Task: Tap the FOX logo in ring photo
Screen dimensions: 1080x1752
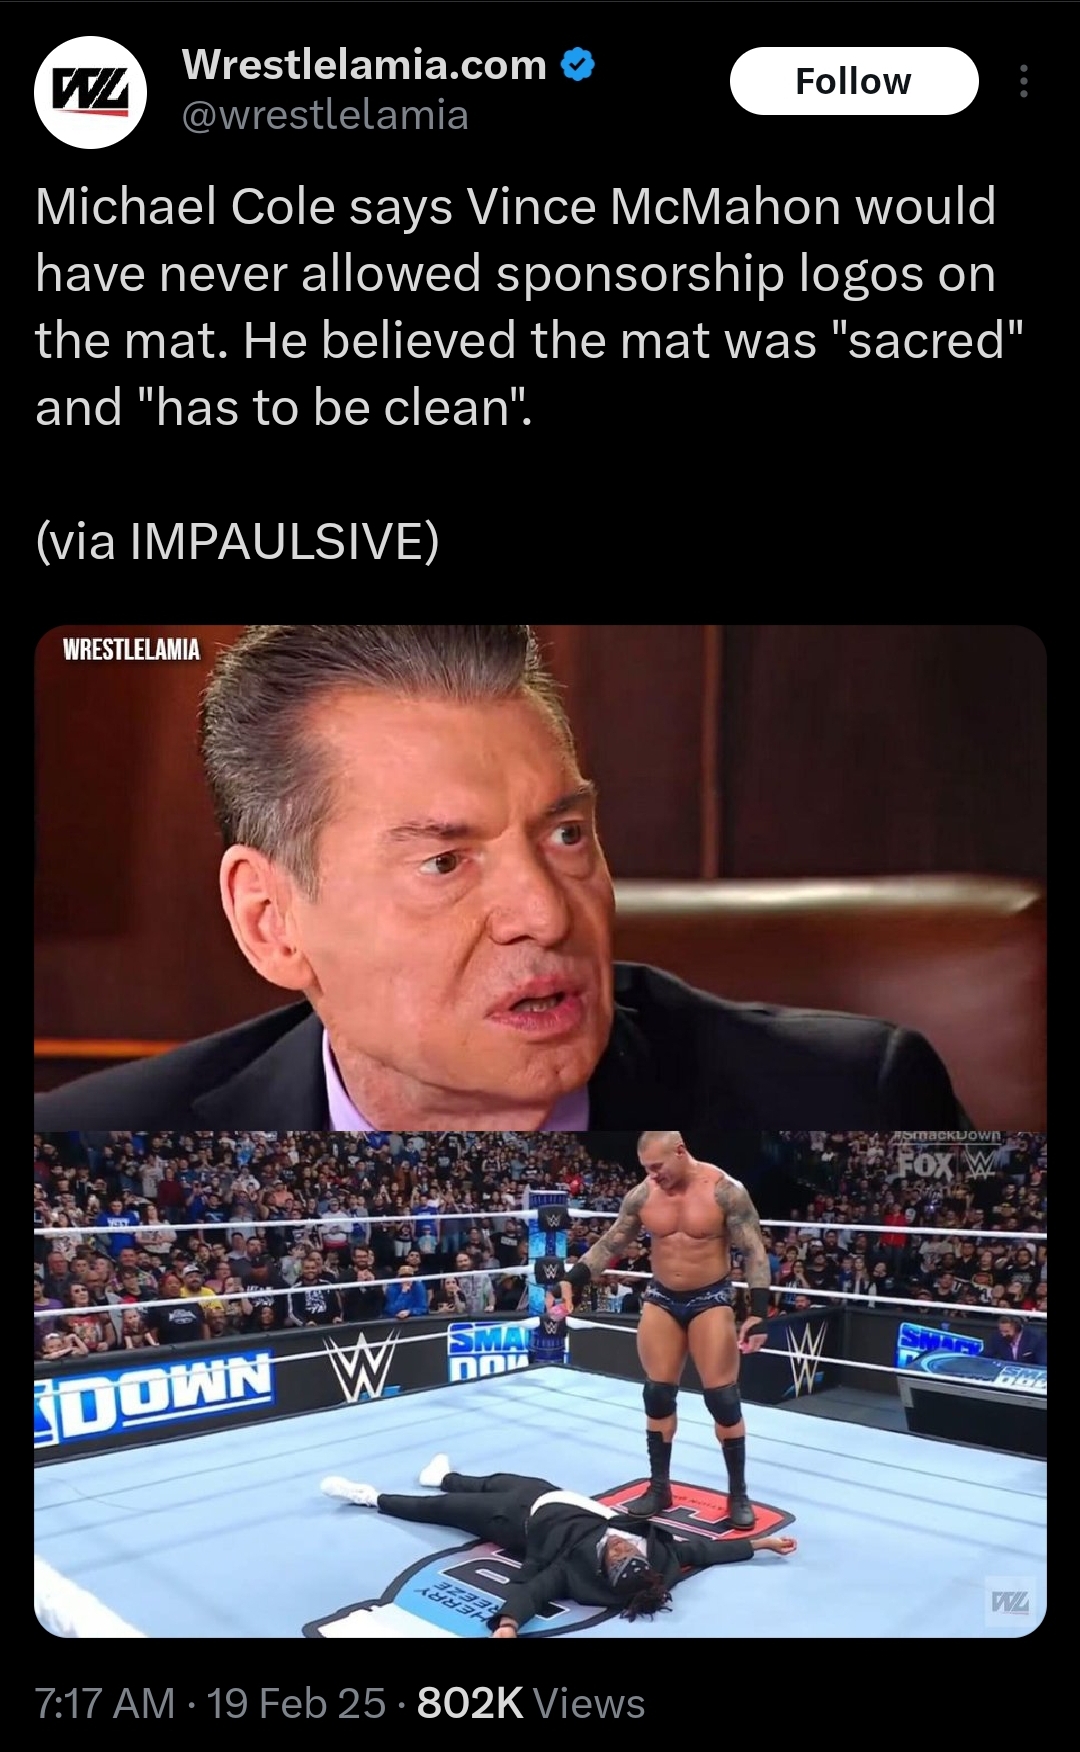Action: point(922,1166)
